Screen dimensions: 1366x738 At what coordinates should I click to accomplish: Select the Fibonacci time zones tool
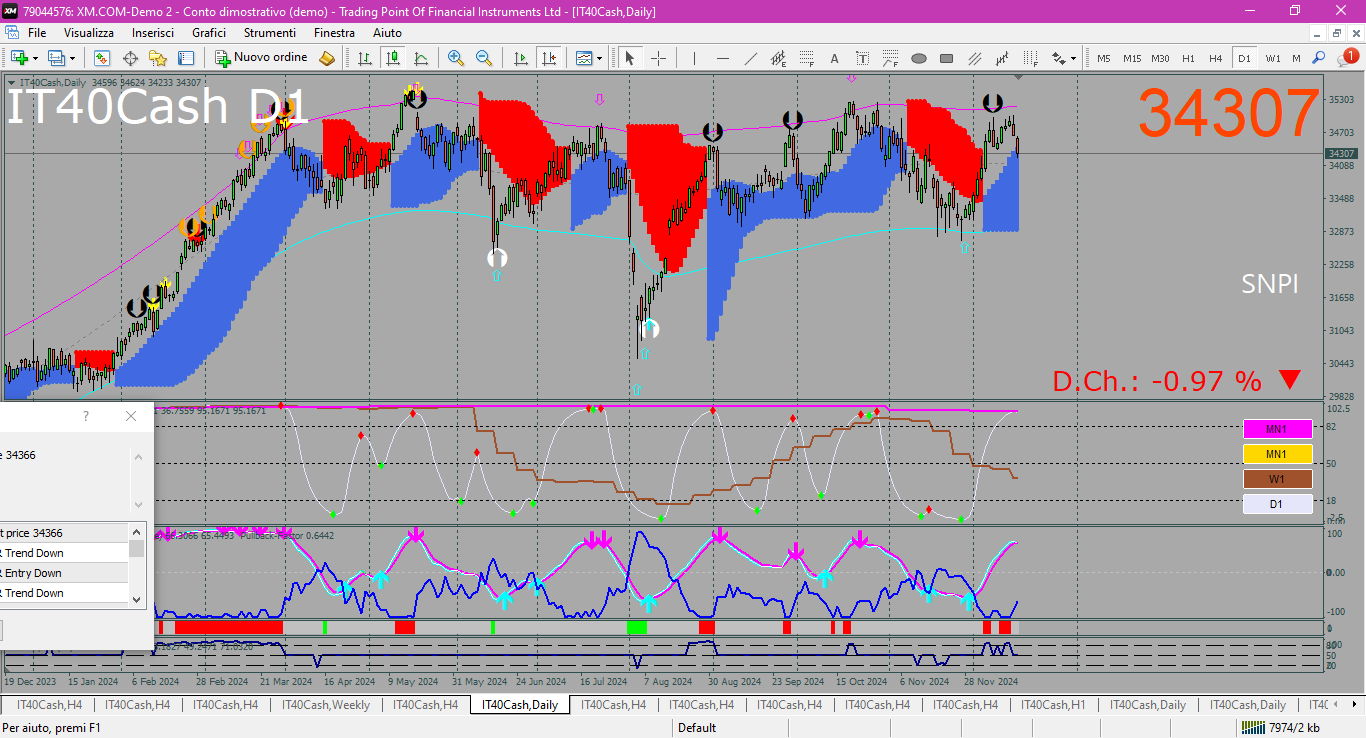click(1030, 58)
